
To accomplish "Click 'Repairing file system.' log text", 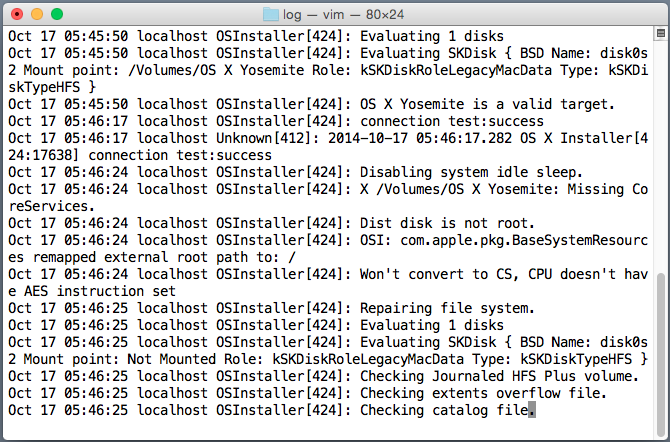I will click(x=447, y=308).
